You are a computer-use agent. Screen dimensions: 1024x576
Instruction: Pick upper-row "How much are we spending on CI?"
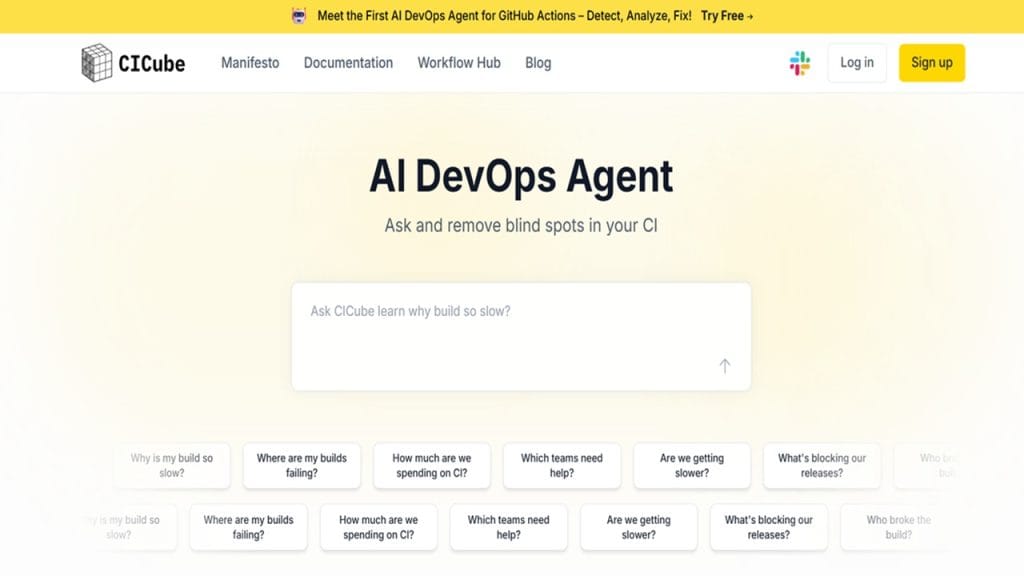[432, 466]
